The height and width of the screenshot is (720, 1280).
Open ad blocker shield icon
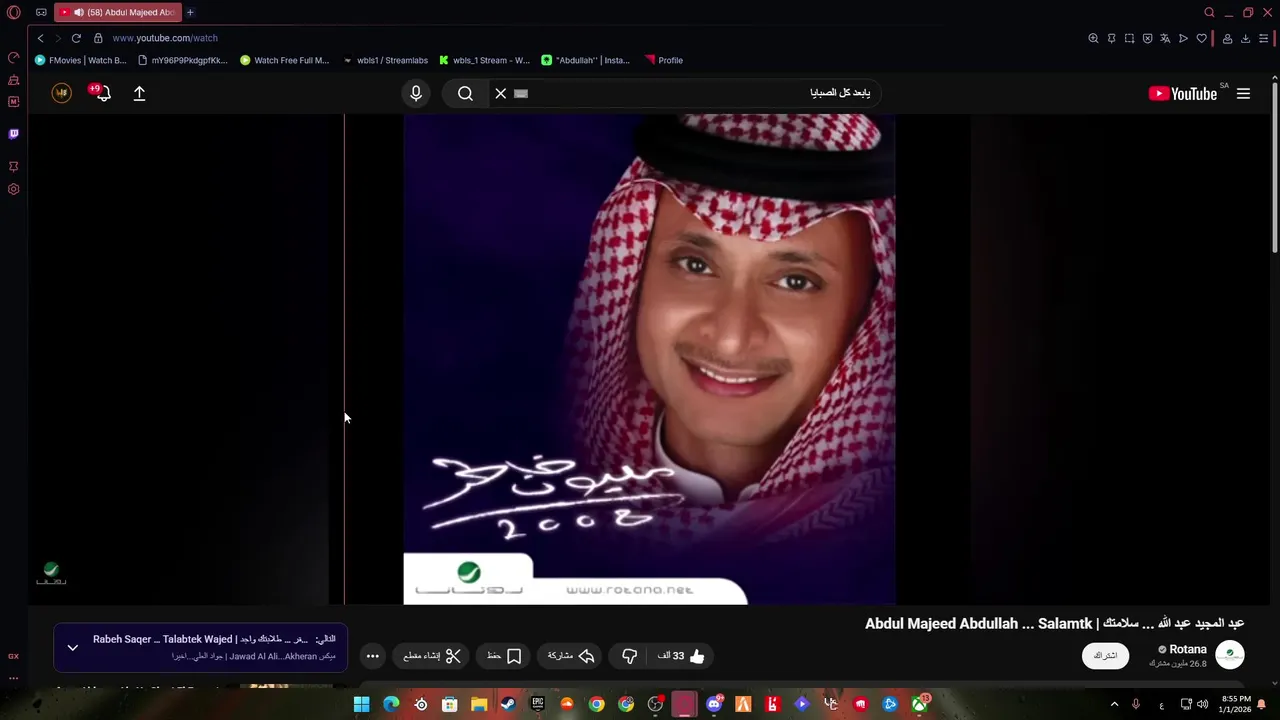point(1147,38)
